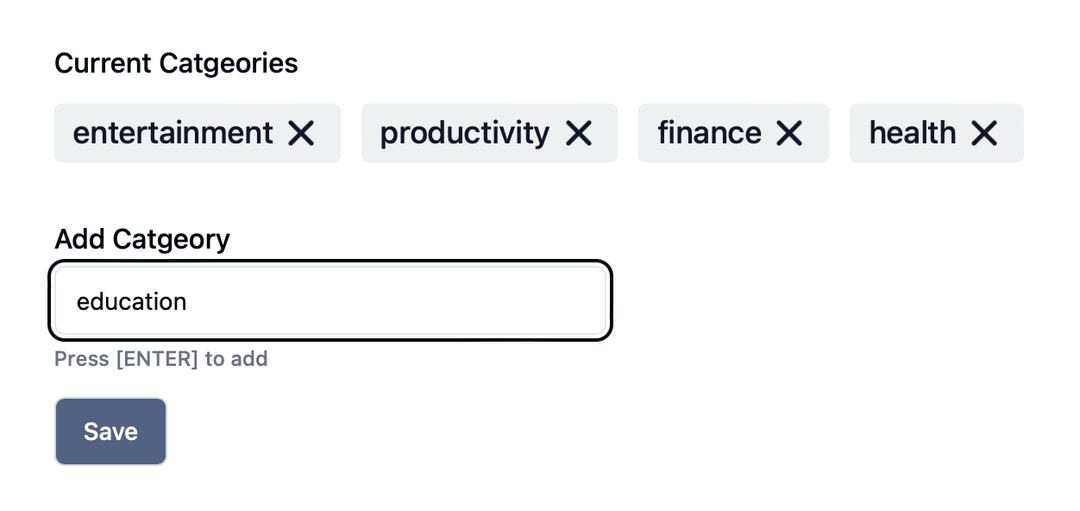
Task: Click the word education in the input
Action: pyautogui.click(x=131, y=301)
